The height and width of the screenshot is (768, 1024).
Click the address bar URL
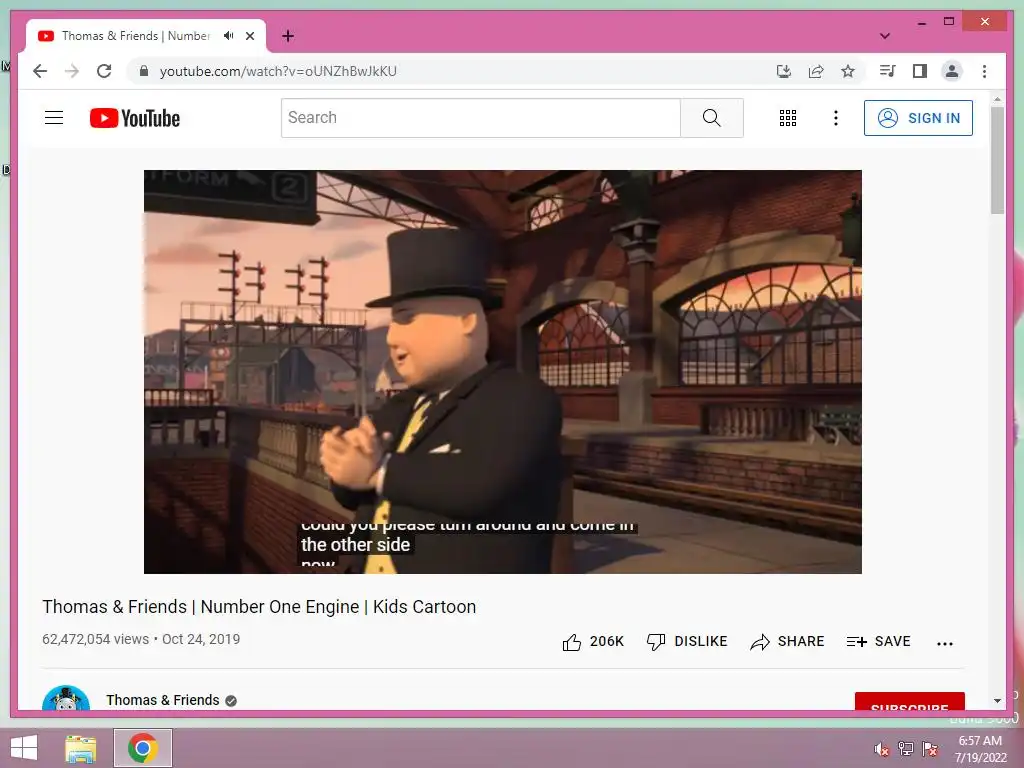(x=278, y=71)
